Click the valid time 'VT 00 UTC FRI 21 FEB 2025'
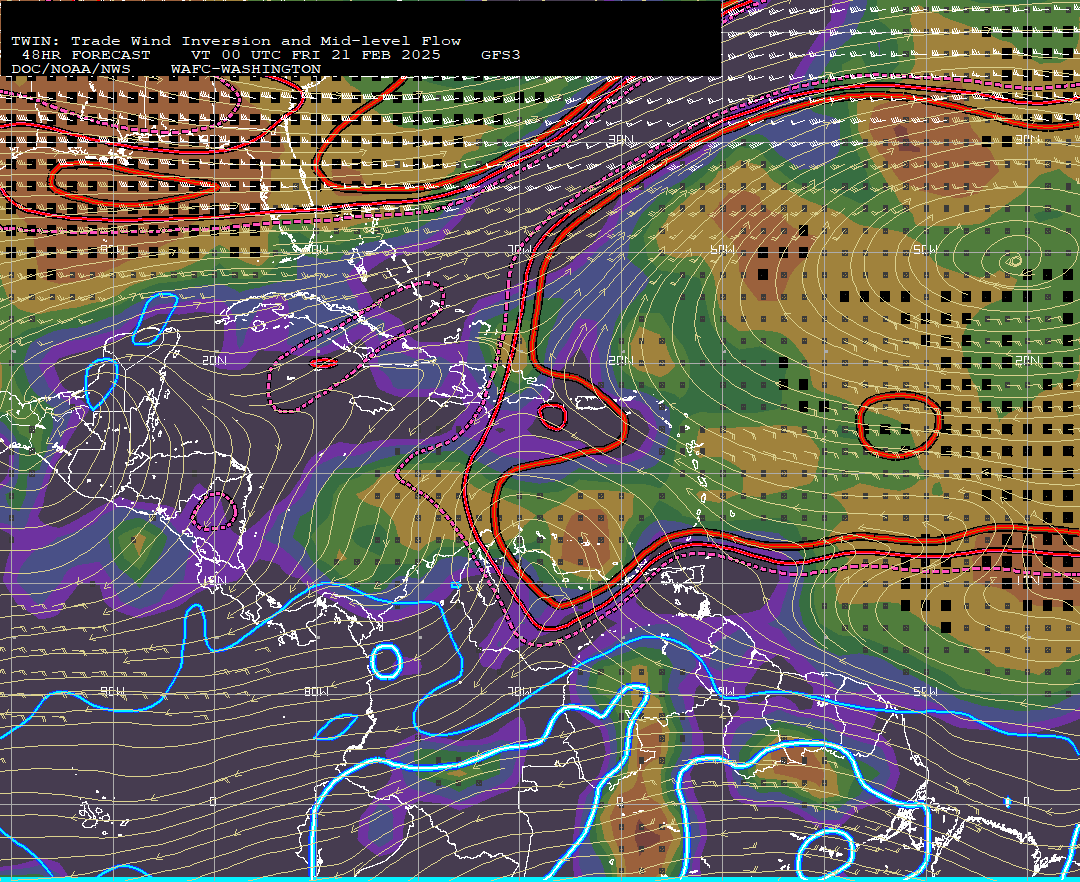This screenshot has width=1080, height=882. click(315, 55)
